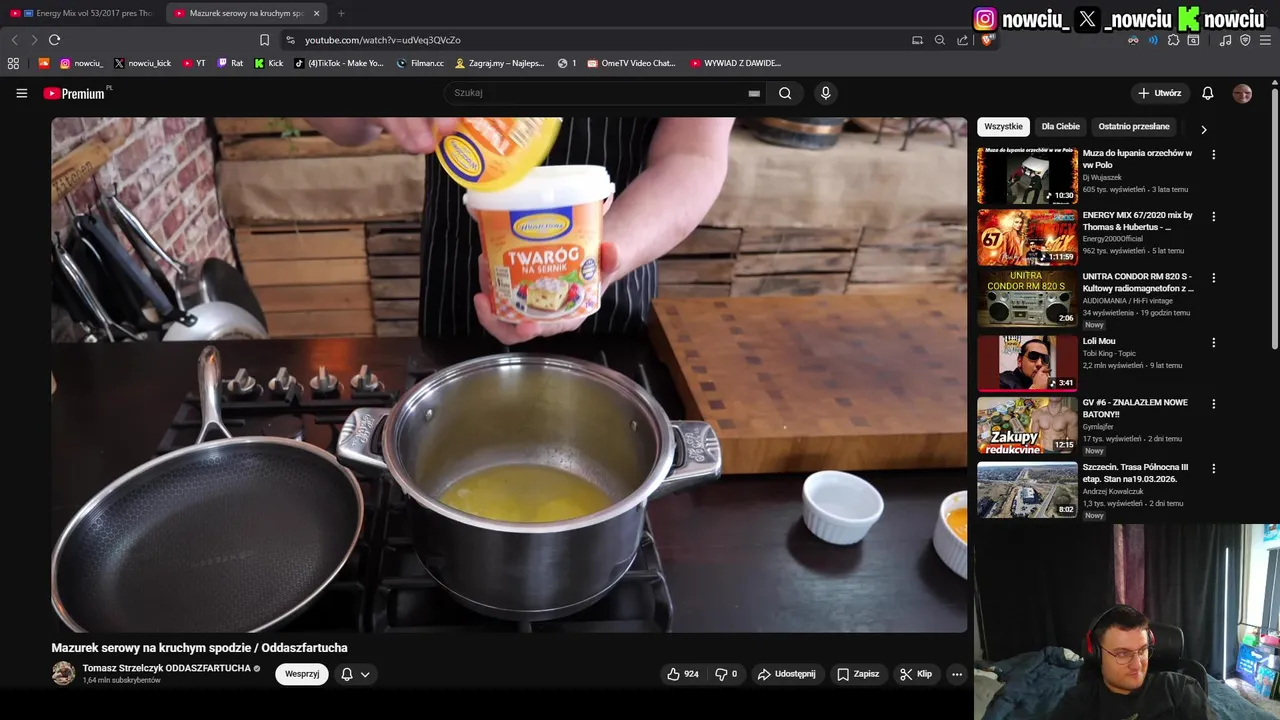The height and width of the screenshot is (720, 1280).
Task: Open a new browser tab plus
Action: point(341,13)
